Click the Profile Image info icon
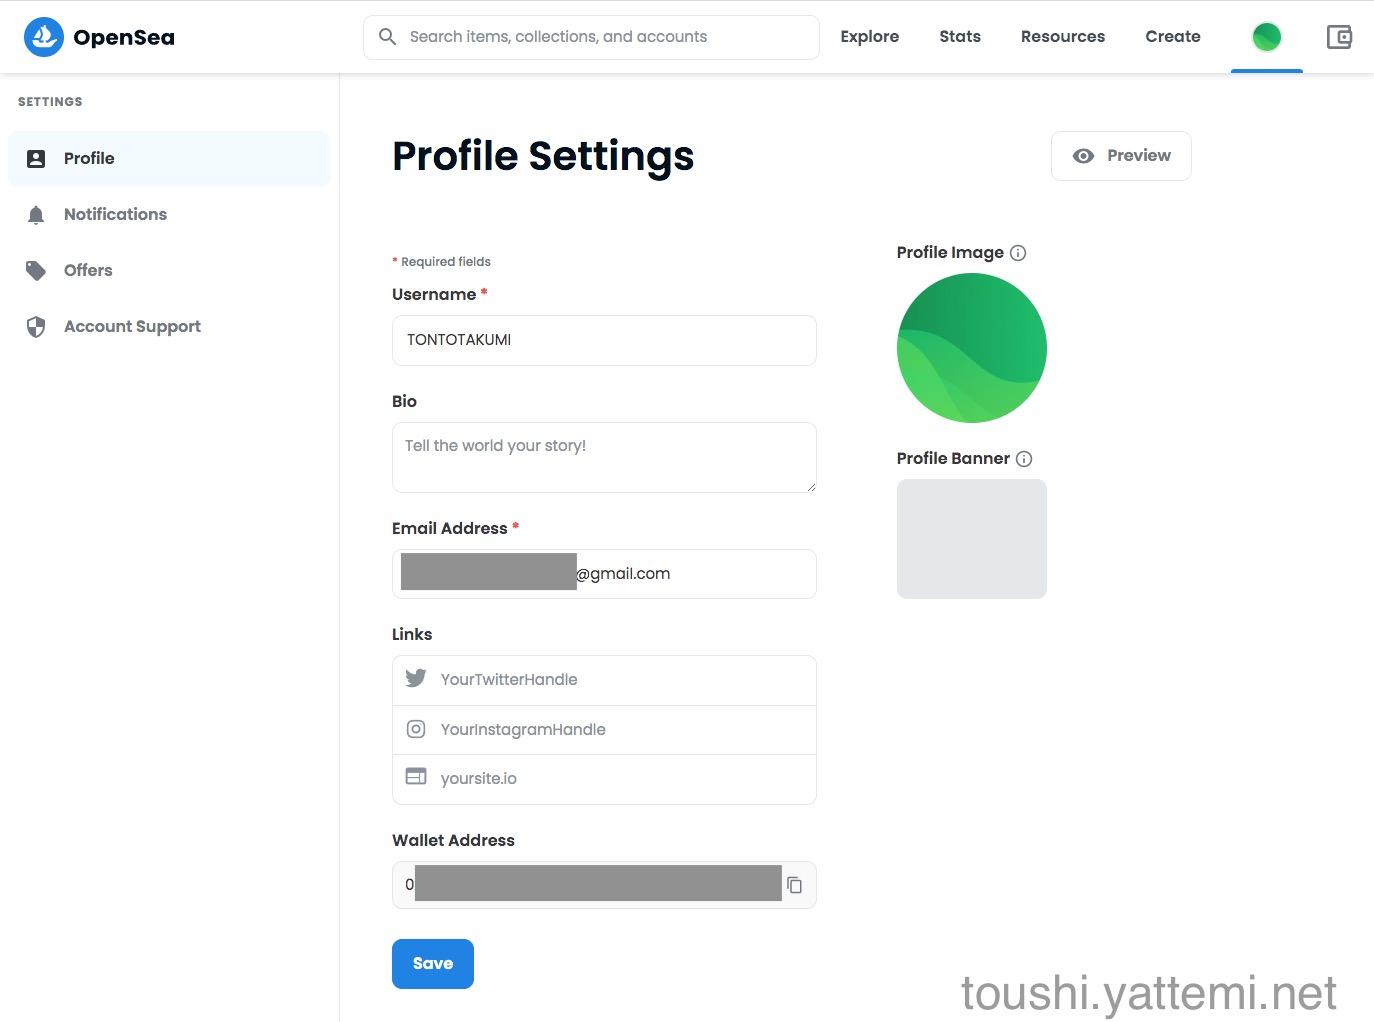1374x1022 pixels. tap(1018, 253)
